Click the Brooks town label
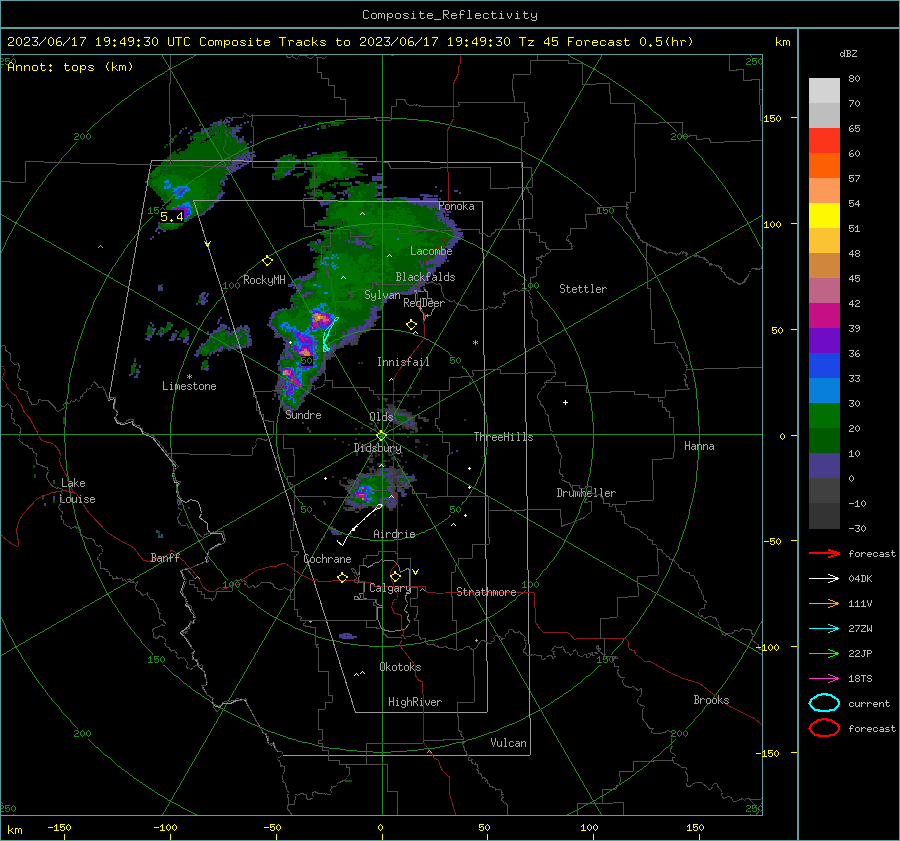Image resolution: width=900 pixels, height=841 pixels. (711, 700)
